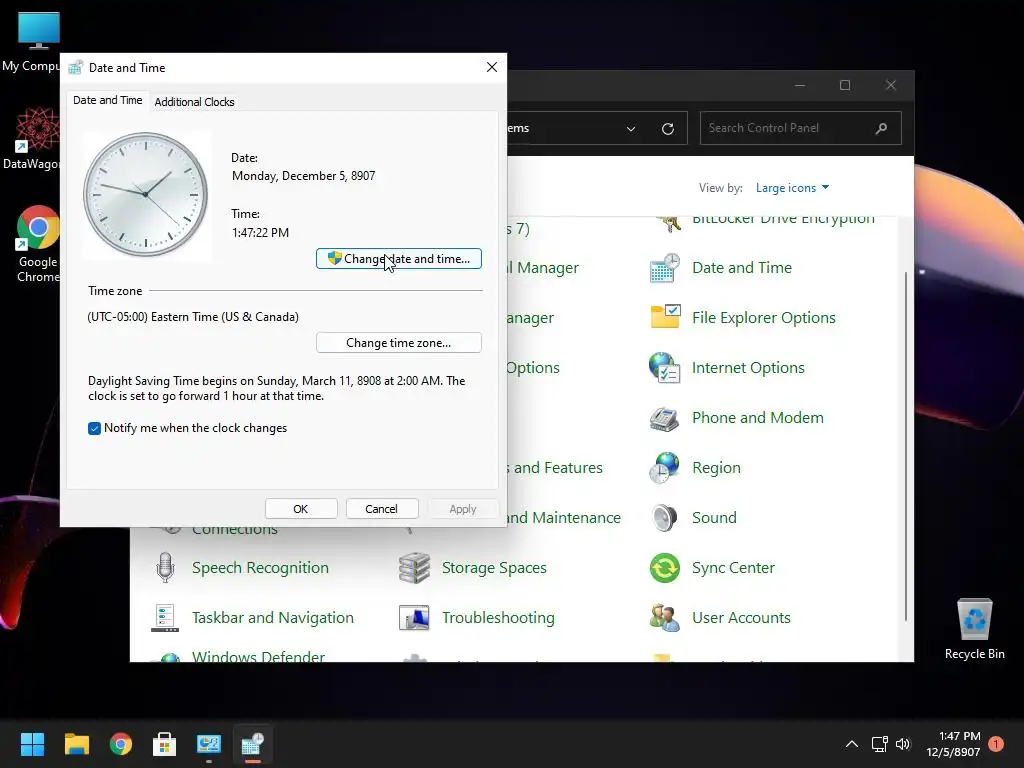Cancel the Date and Time dialog
This screenshot has height=768, width=1024.
point(381,509)
